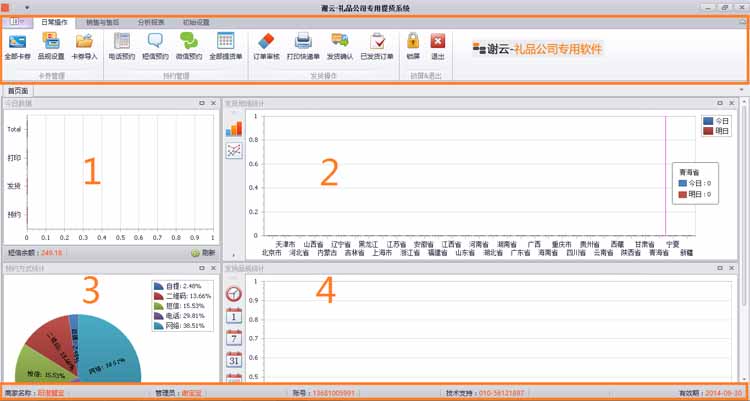Close the bottom-right chart panel
The width and height of the screenshot is (750, 401).
pos(731,268)
